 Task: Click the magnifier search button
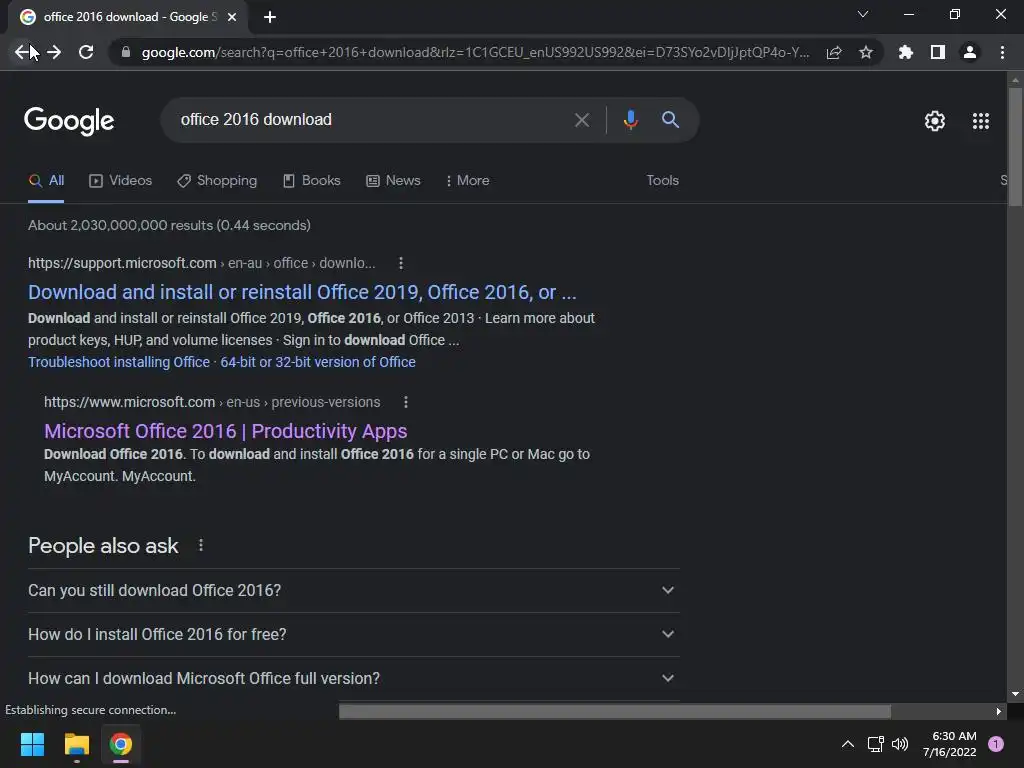click(670, 120)
